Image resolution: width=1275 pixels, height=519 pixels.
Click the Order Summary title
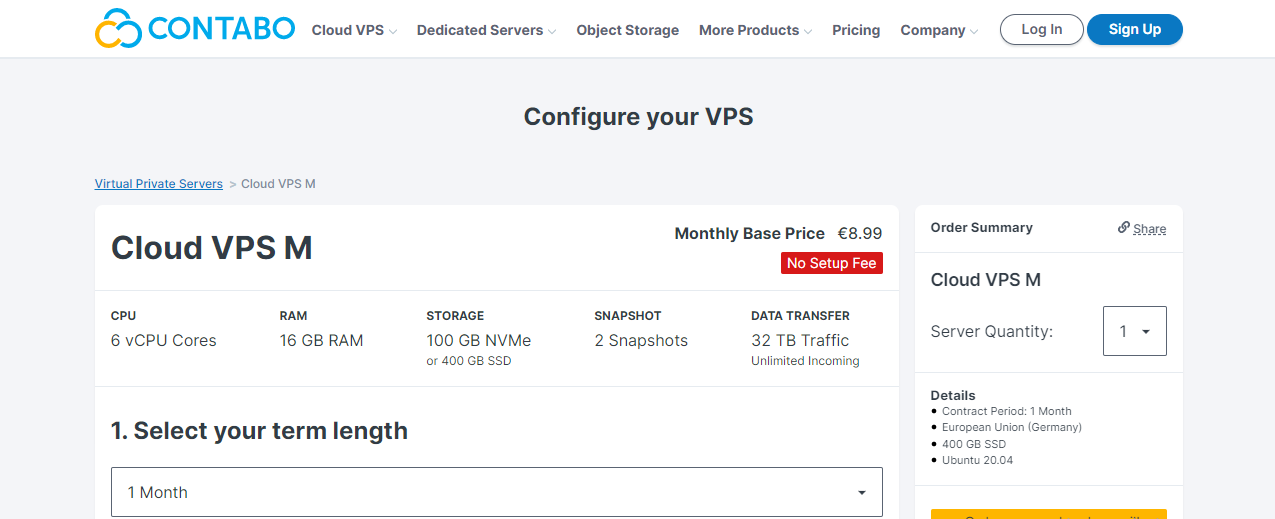coord(981,227)
